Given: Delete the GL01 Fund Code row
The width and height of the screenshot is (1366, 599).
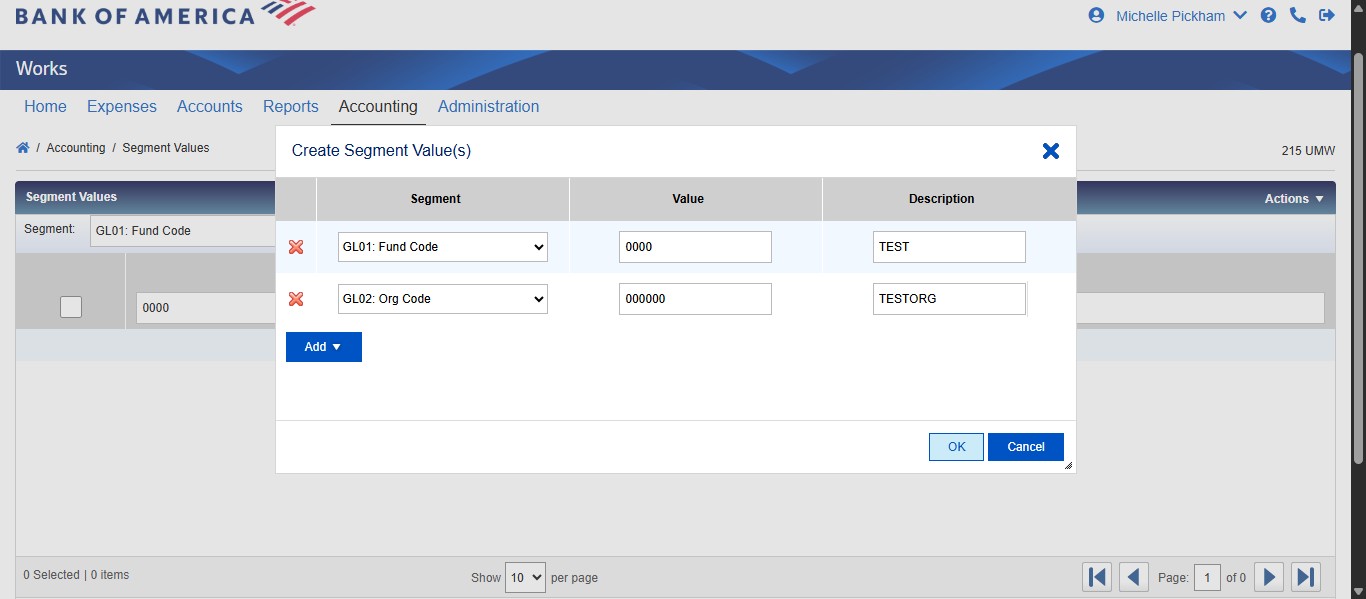Looking at the screenshot, I should pyautogui.click(x=296, y=247).
